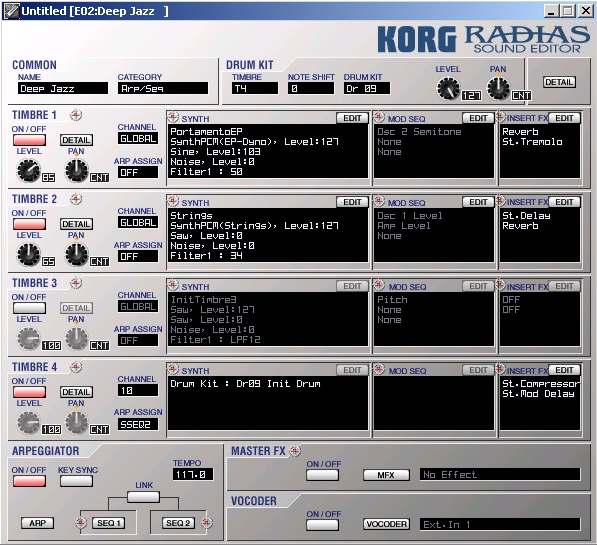Click the red icon beside Timbre 2 title

(76, 199)
